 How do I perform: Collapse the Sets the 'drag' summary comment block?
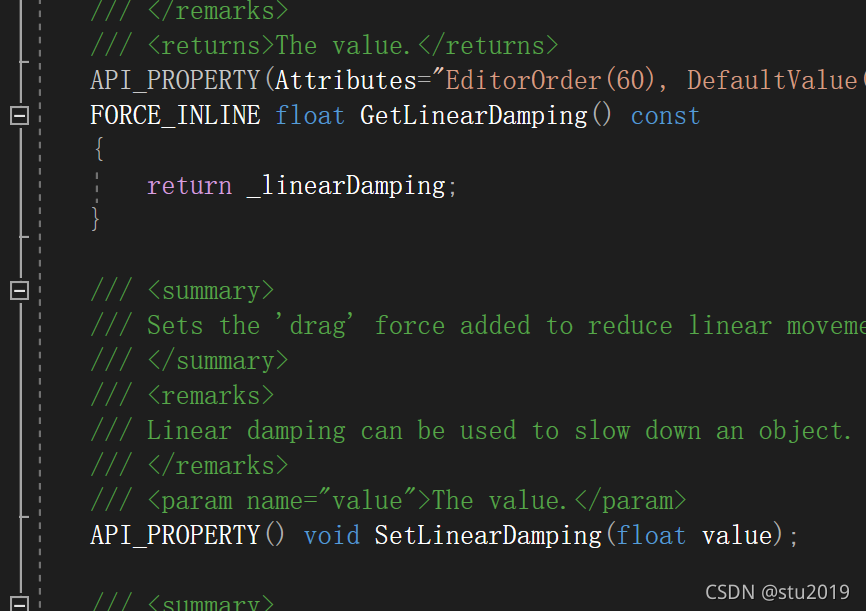20,290
